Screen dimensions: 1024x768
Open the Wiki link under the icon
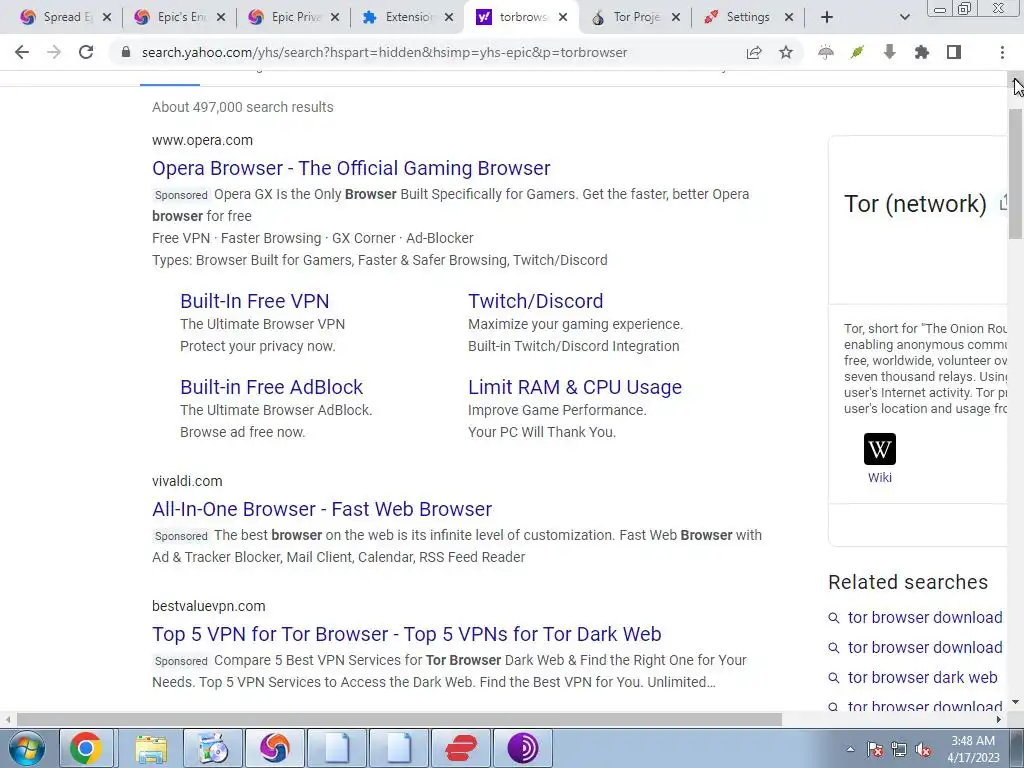880,477
